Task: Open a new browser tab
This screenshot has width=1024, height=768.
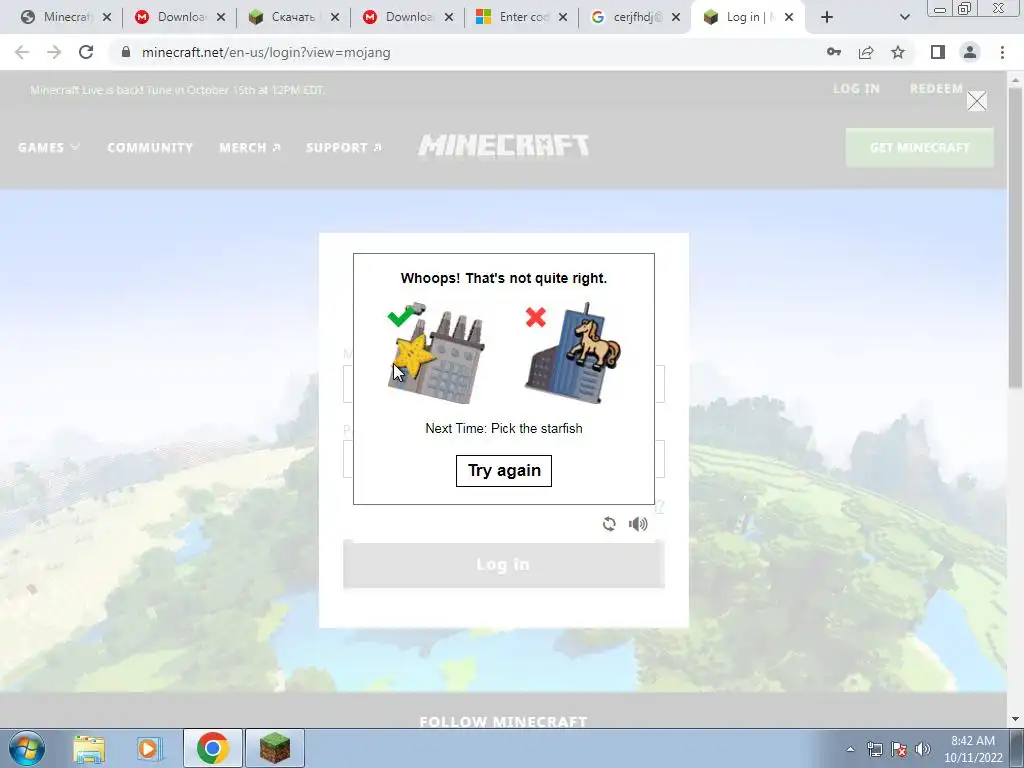Action: click(x=827, y=17)
